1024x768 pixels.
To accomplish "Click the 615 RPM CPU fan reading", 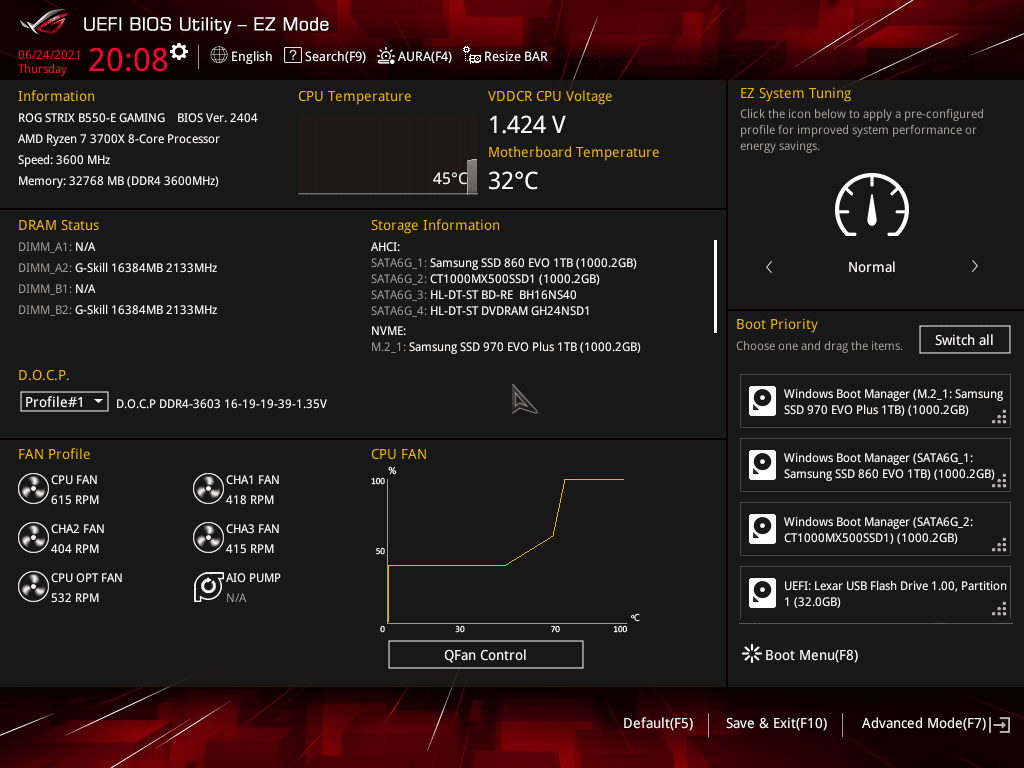I will point(75,500).
